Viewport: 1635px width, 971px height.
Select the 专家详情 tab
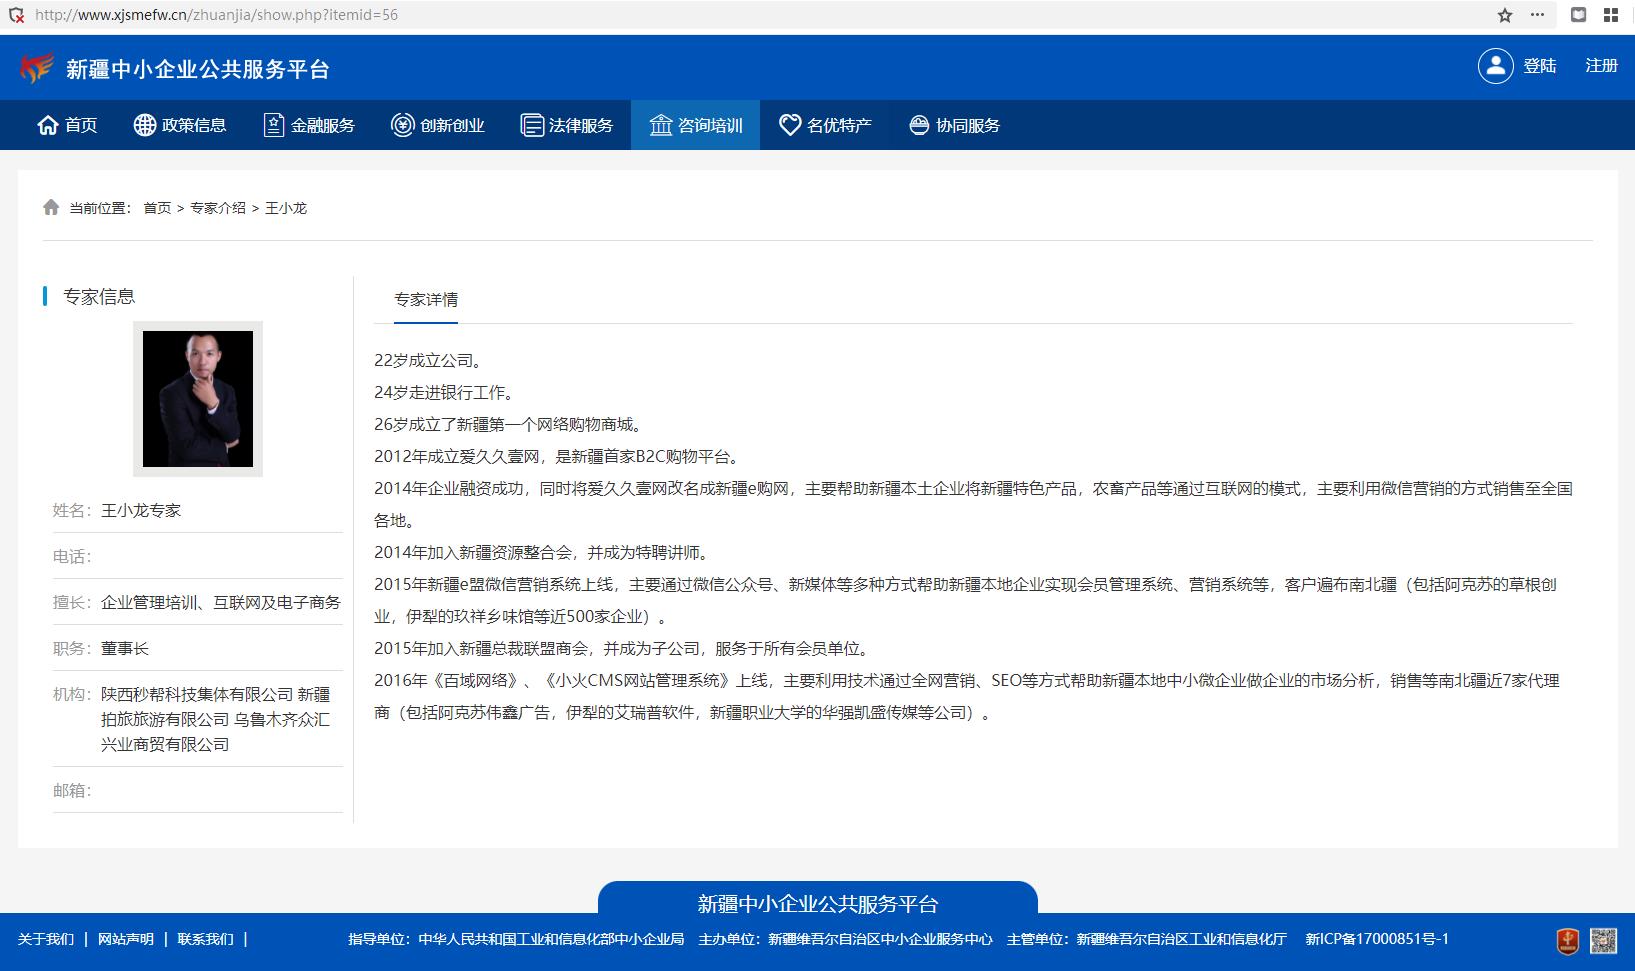pyautogui.click(x=426, y=299)
